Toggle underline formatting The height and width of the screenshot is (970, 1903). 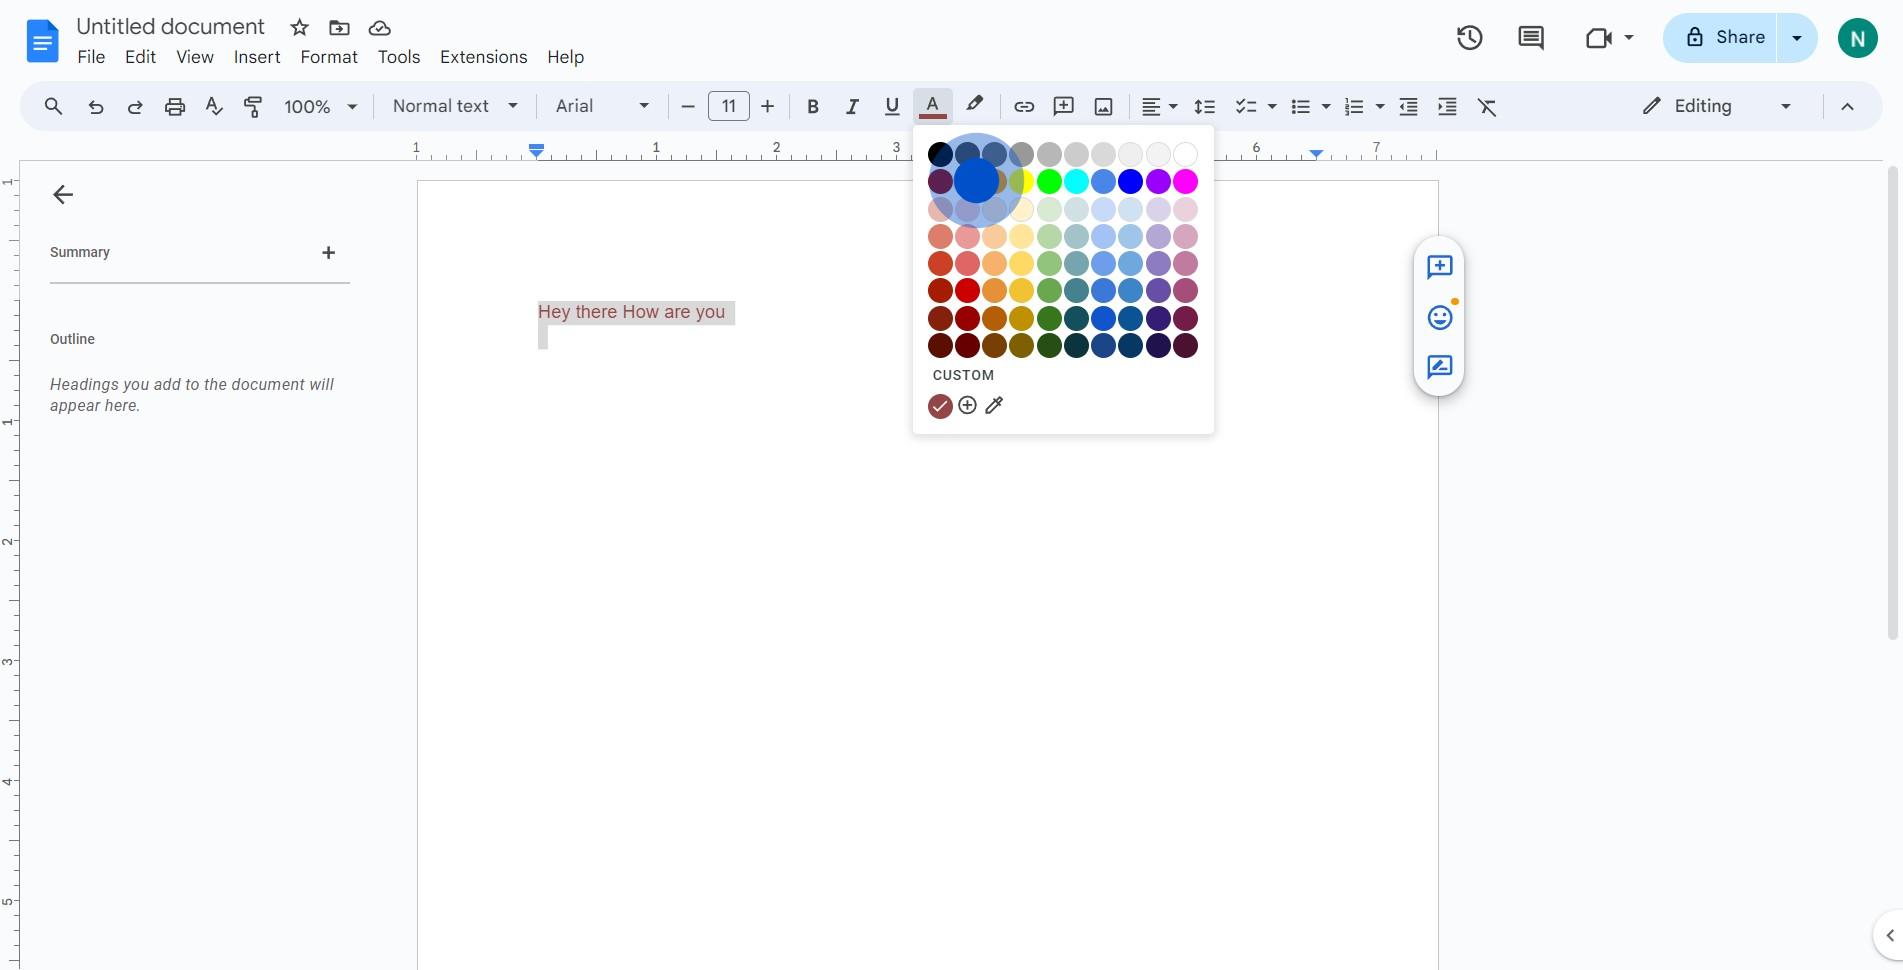coord(892,107)
